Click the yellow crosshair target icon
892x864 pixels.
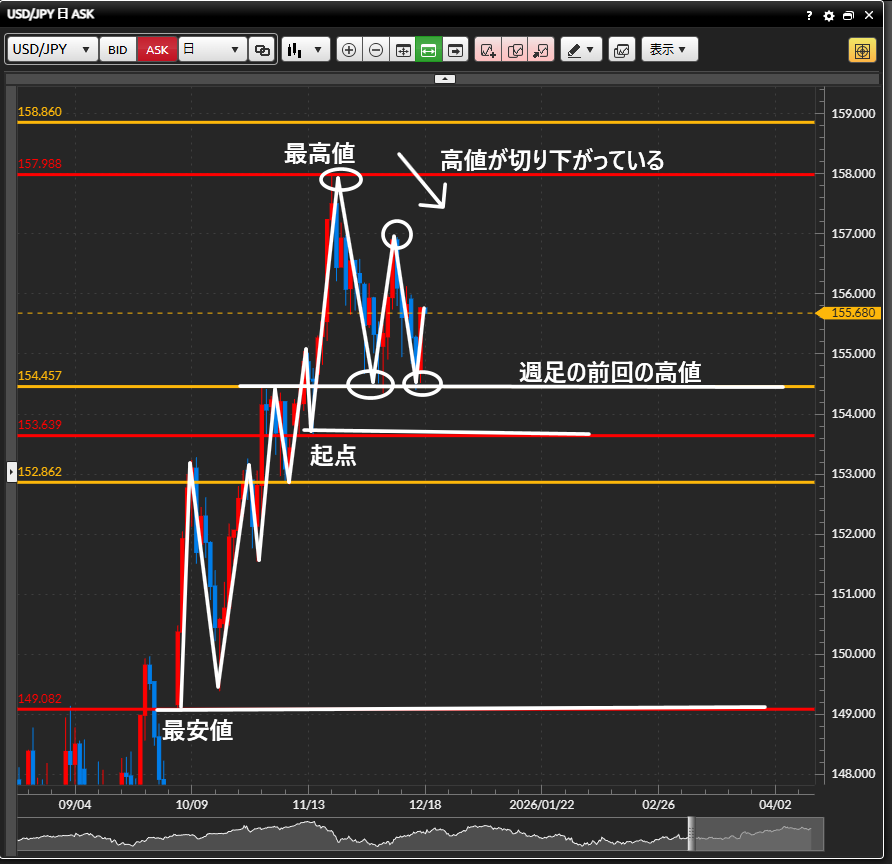tap(861, 50)
